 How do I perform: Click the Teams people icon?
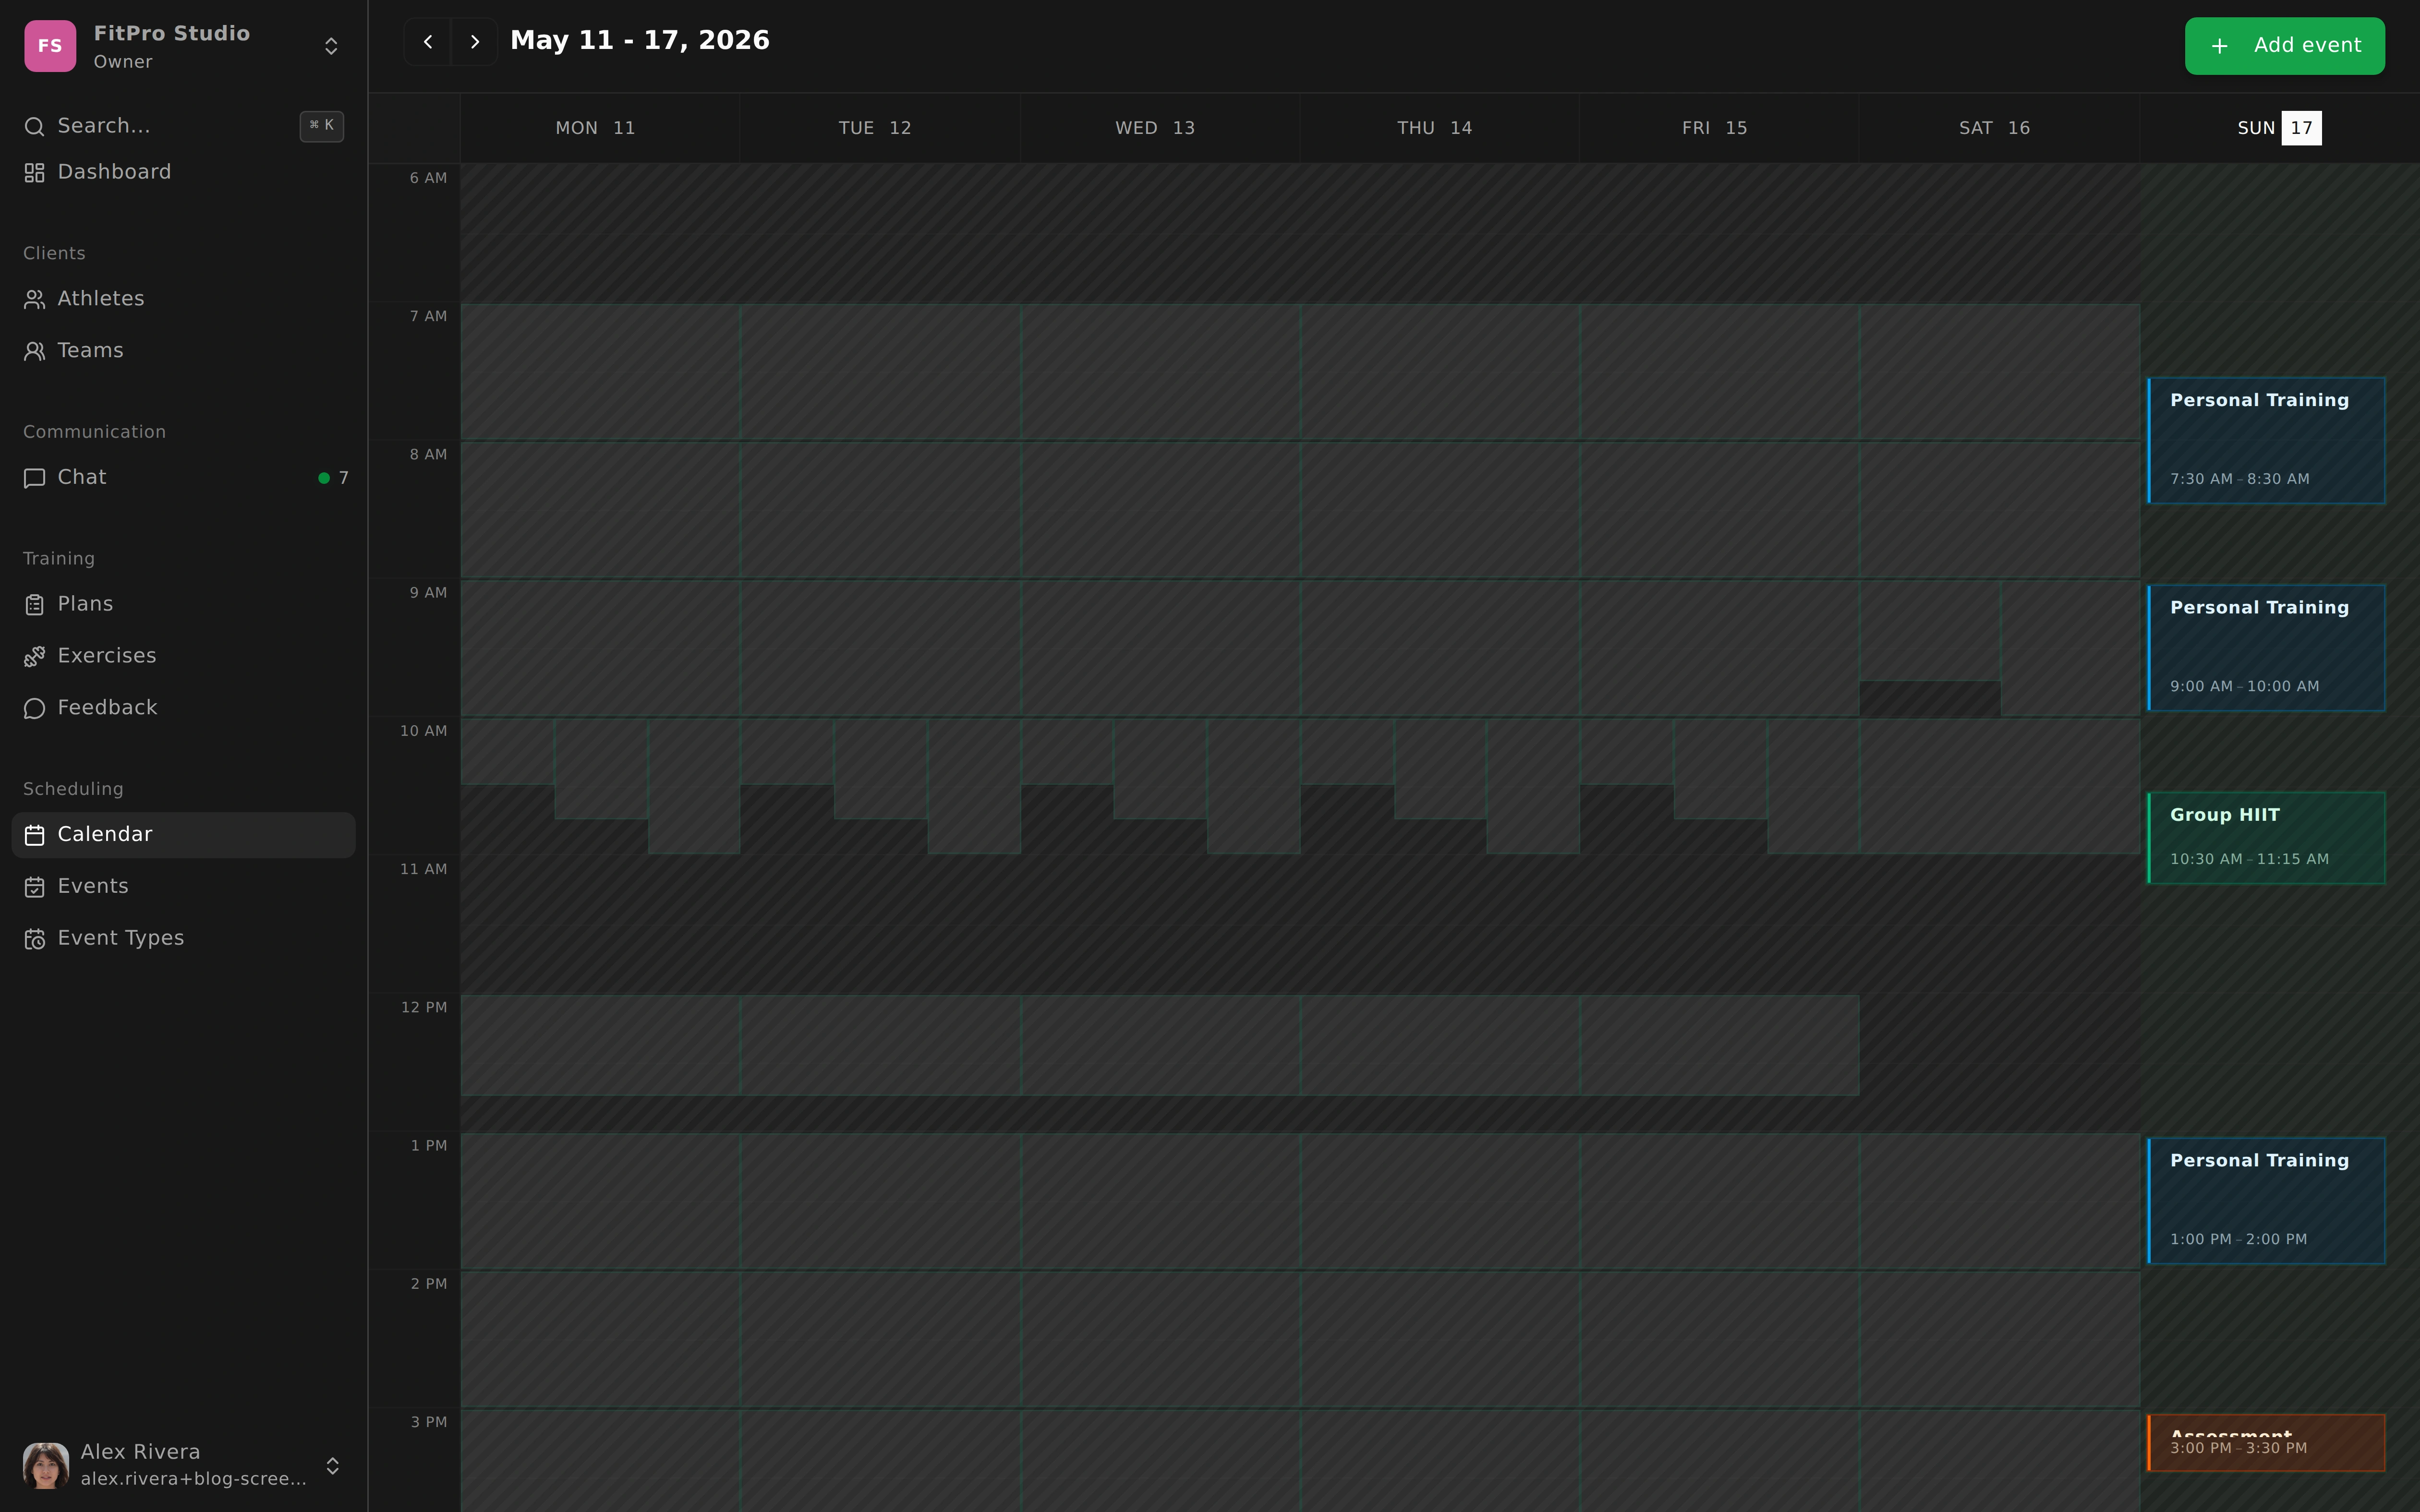(34, 352)
